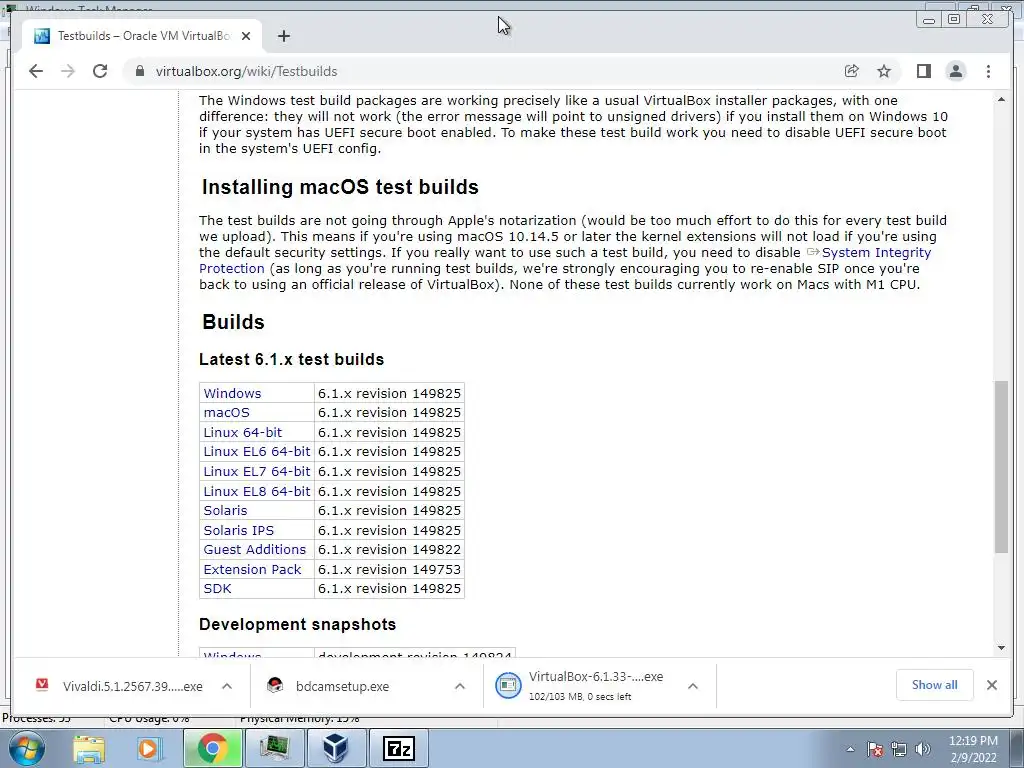The width and height of the screenshot is (1024, 768).
Task: Download Extension Pack test build
Action: pos(252,569)
